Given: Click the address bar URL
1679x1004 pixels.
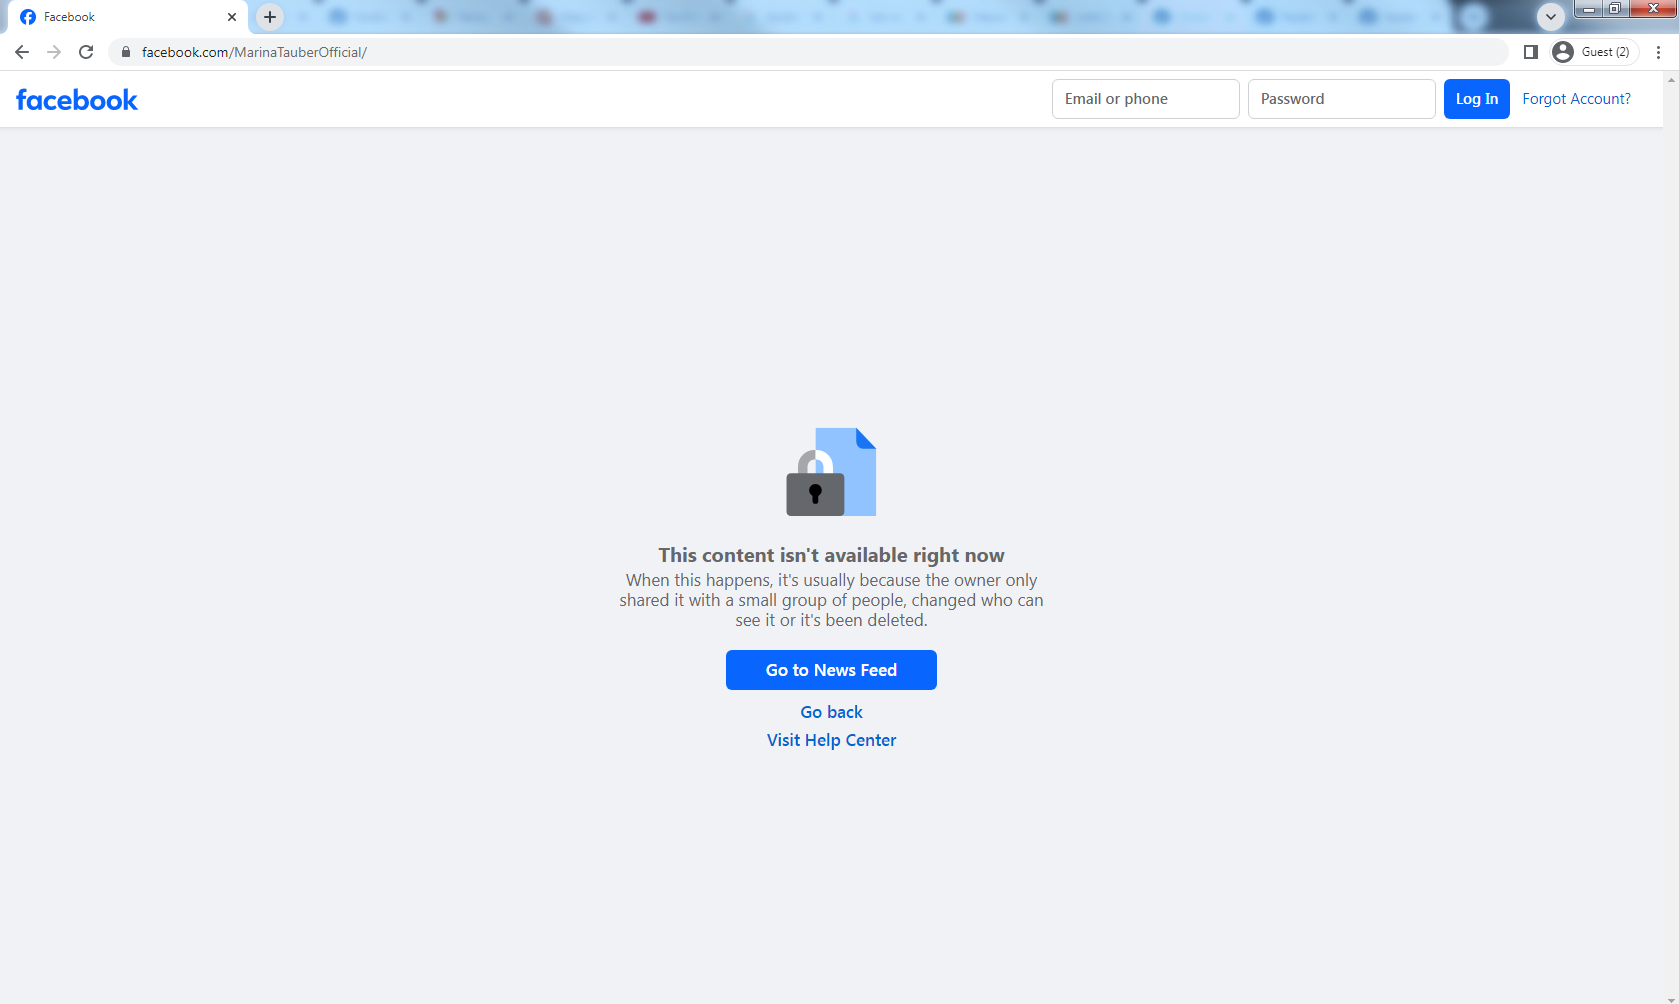Looking at the screenshot, I should pyautogui.click(x=254, y=52).
